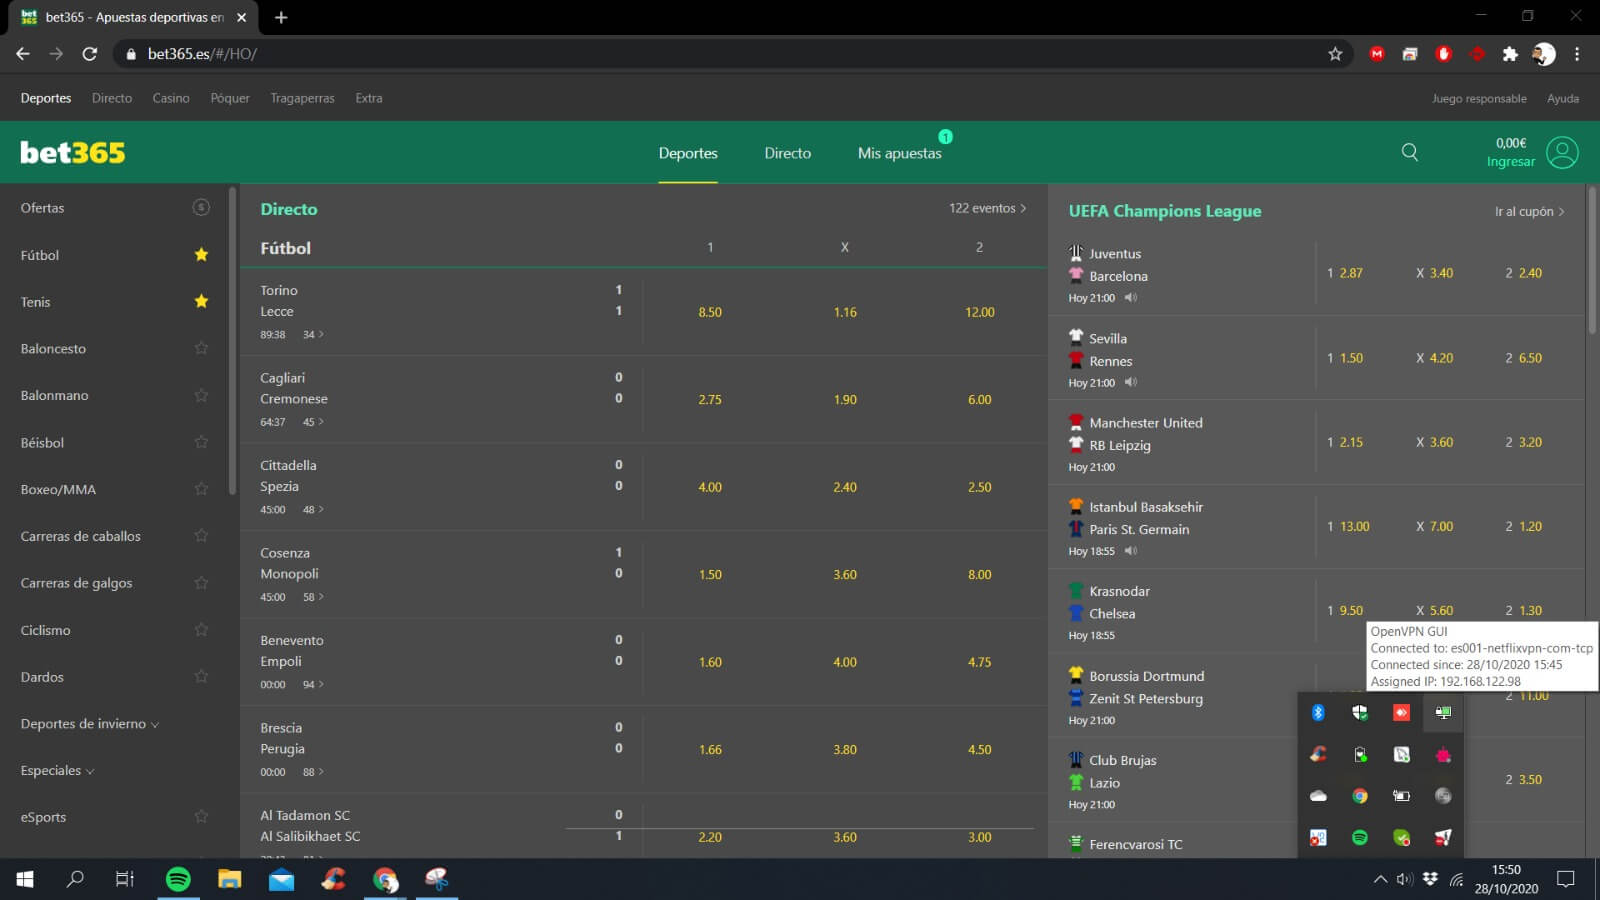Select Deportes tab in green header
The image size is (1600, 900).
[x=688, y=153]
